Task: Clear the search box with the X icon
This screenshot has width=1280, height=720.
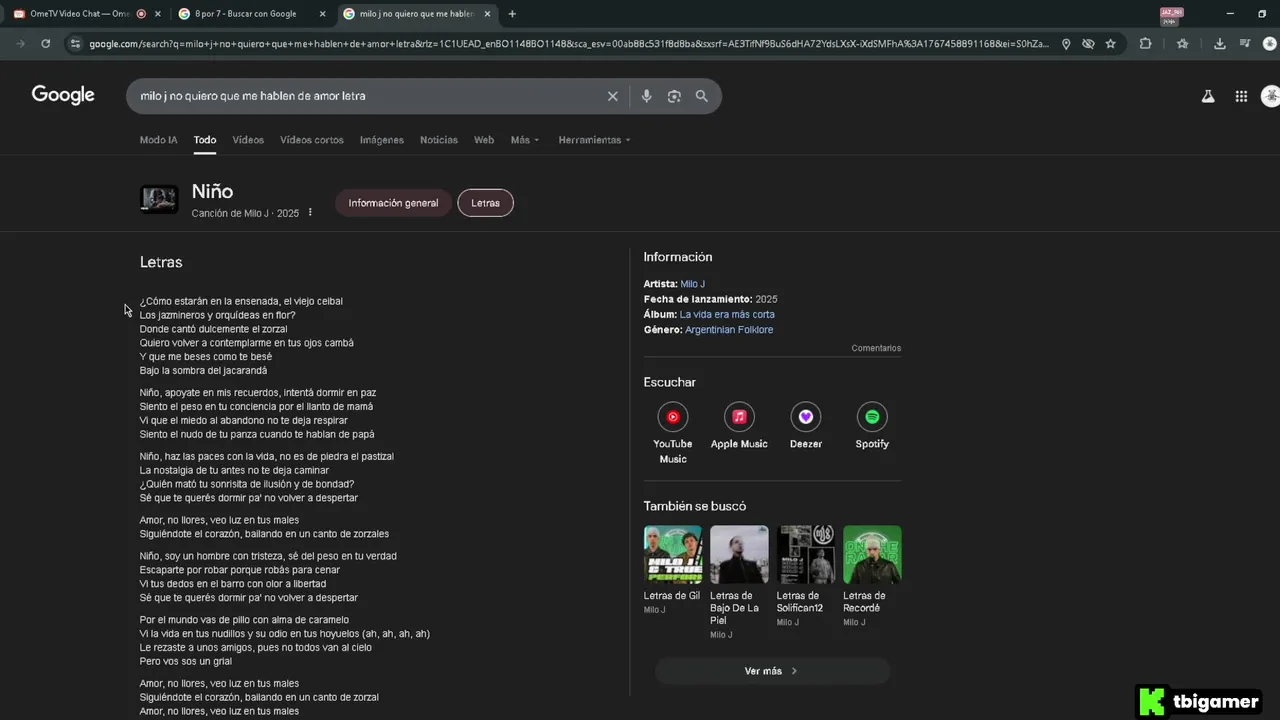Action: (x=613, y=96)
